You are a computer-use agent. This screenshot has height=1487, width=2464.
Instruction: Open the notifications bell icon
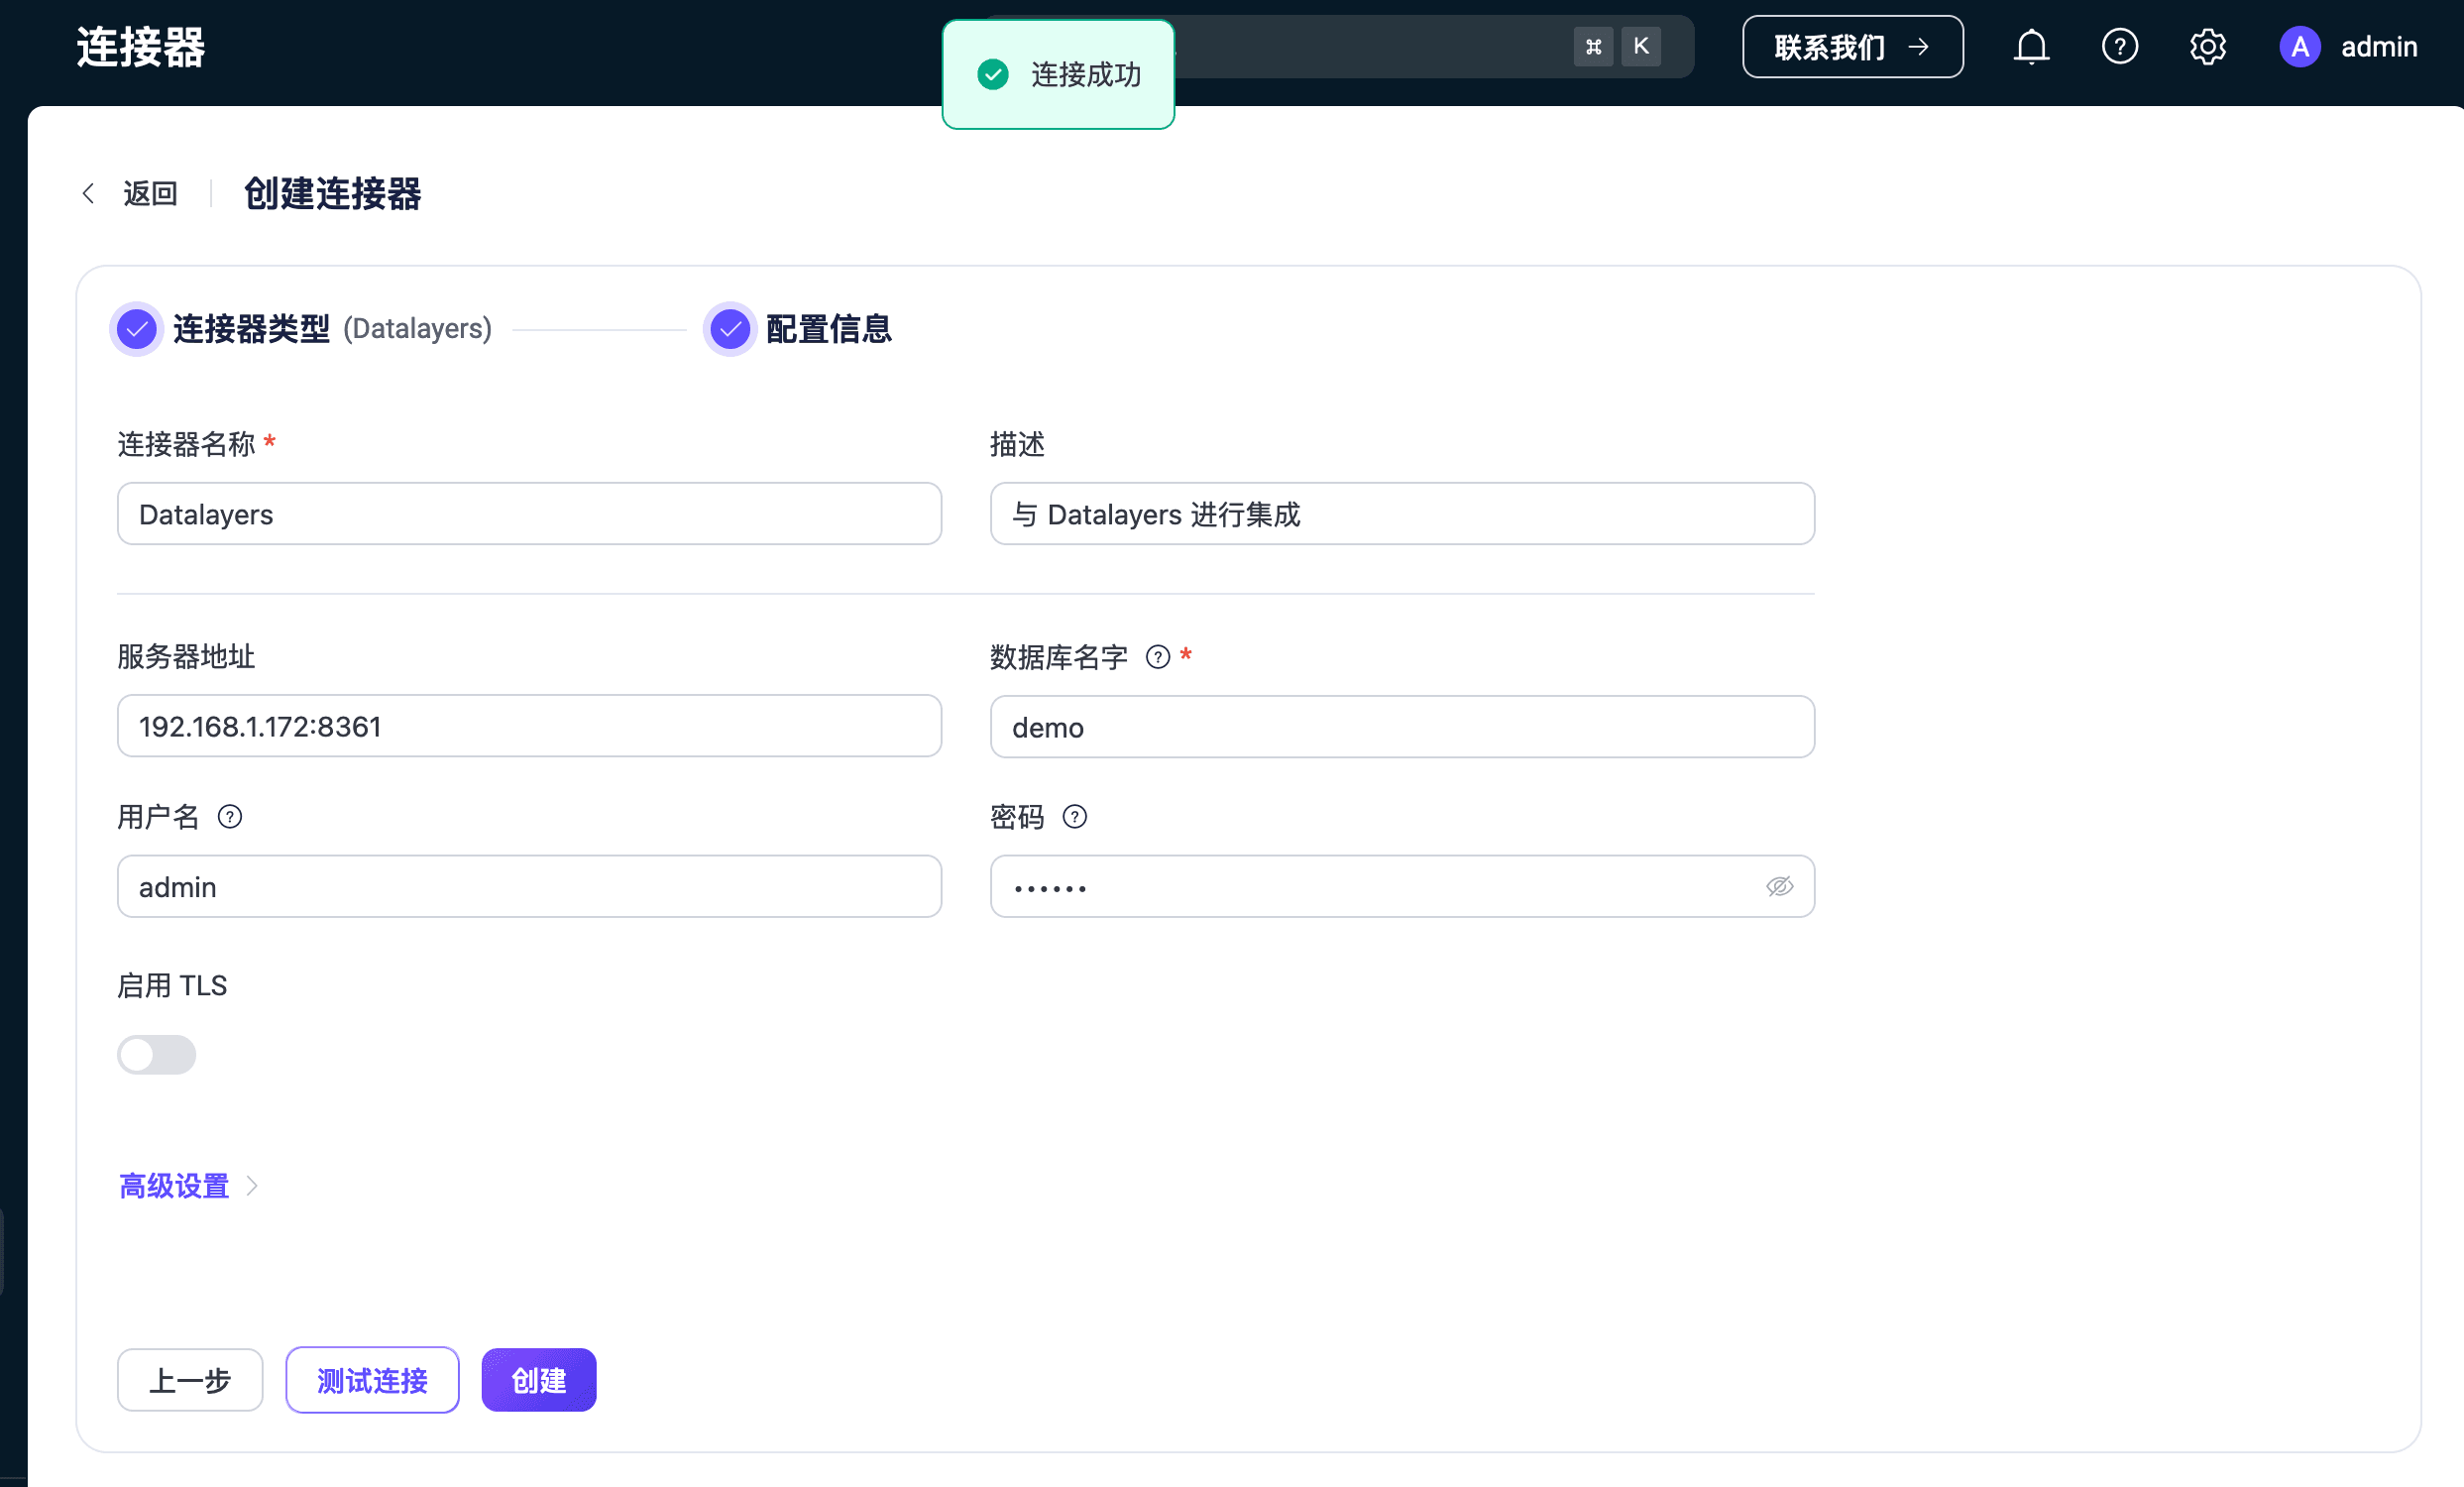tap(2030, 46)
